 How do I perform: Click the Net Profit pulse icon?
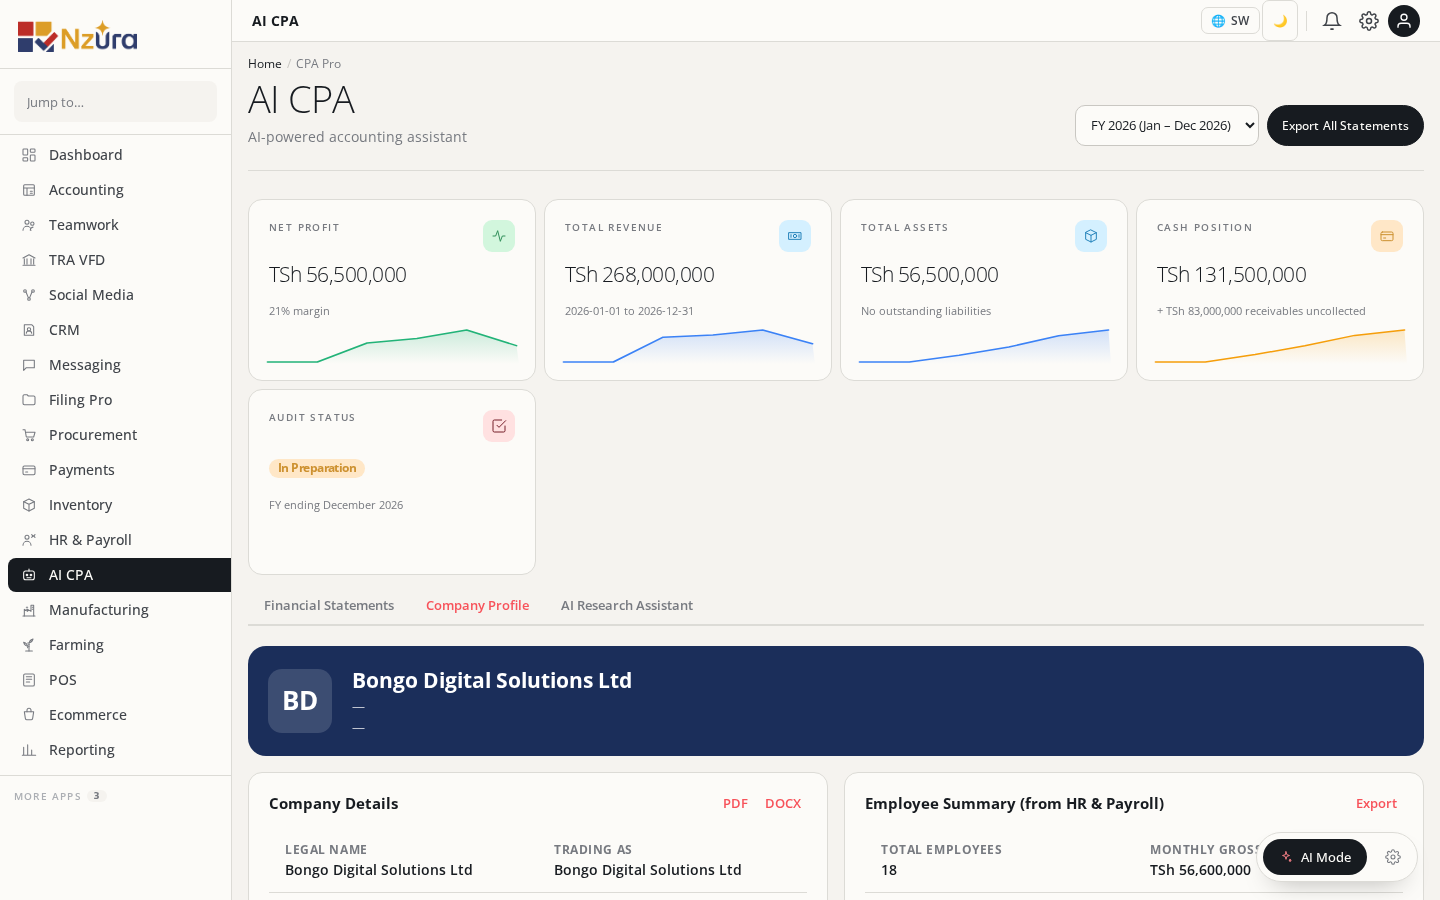coord(499,236)
